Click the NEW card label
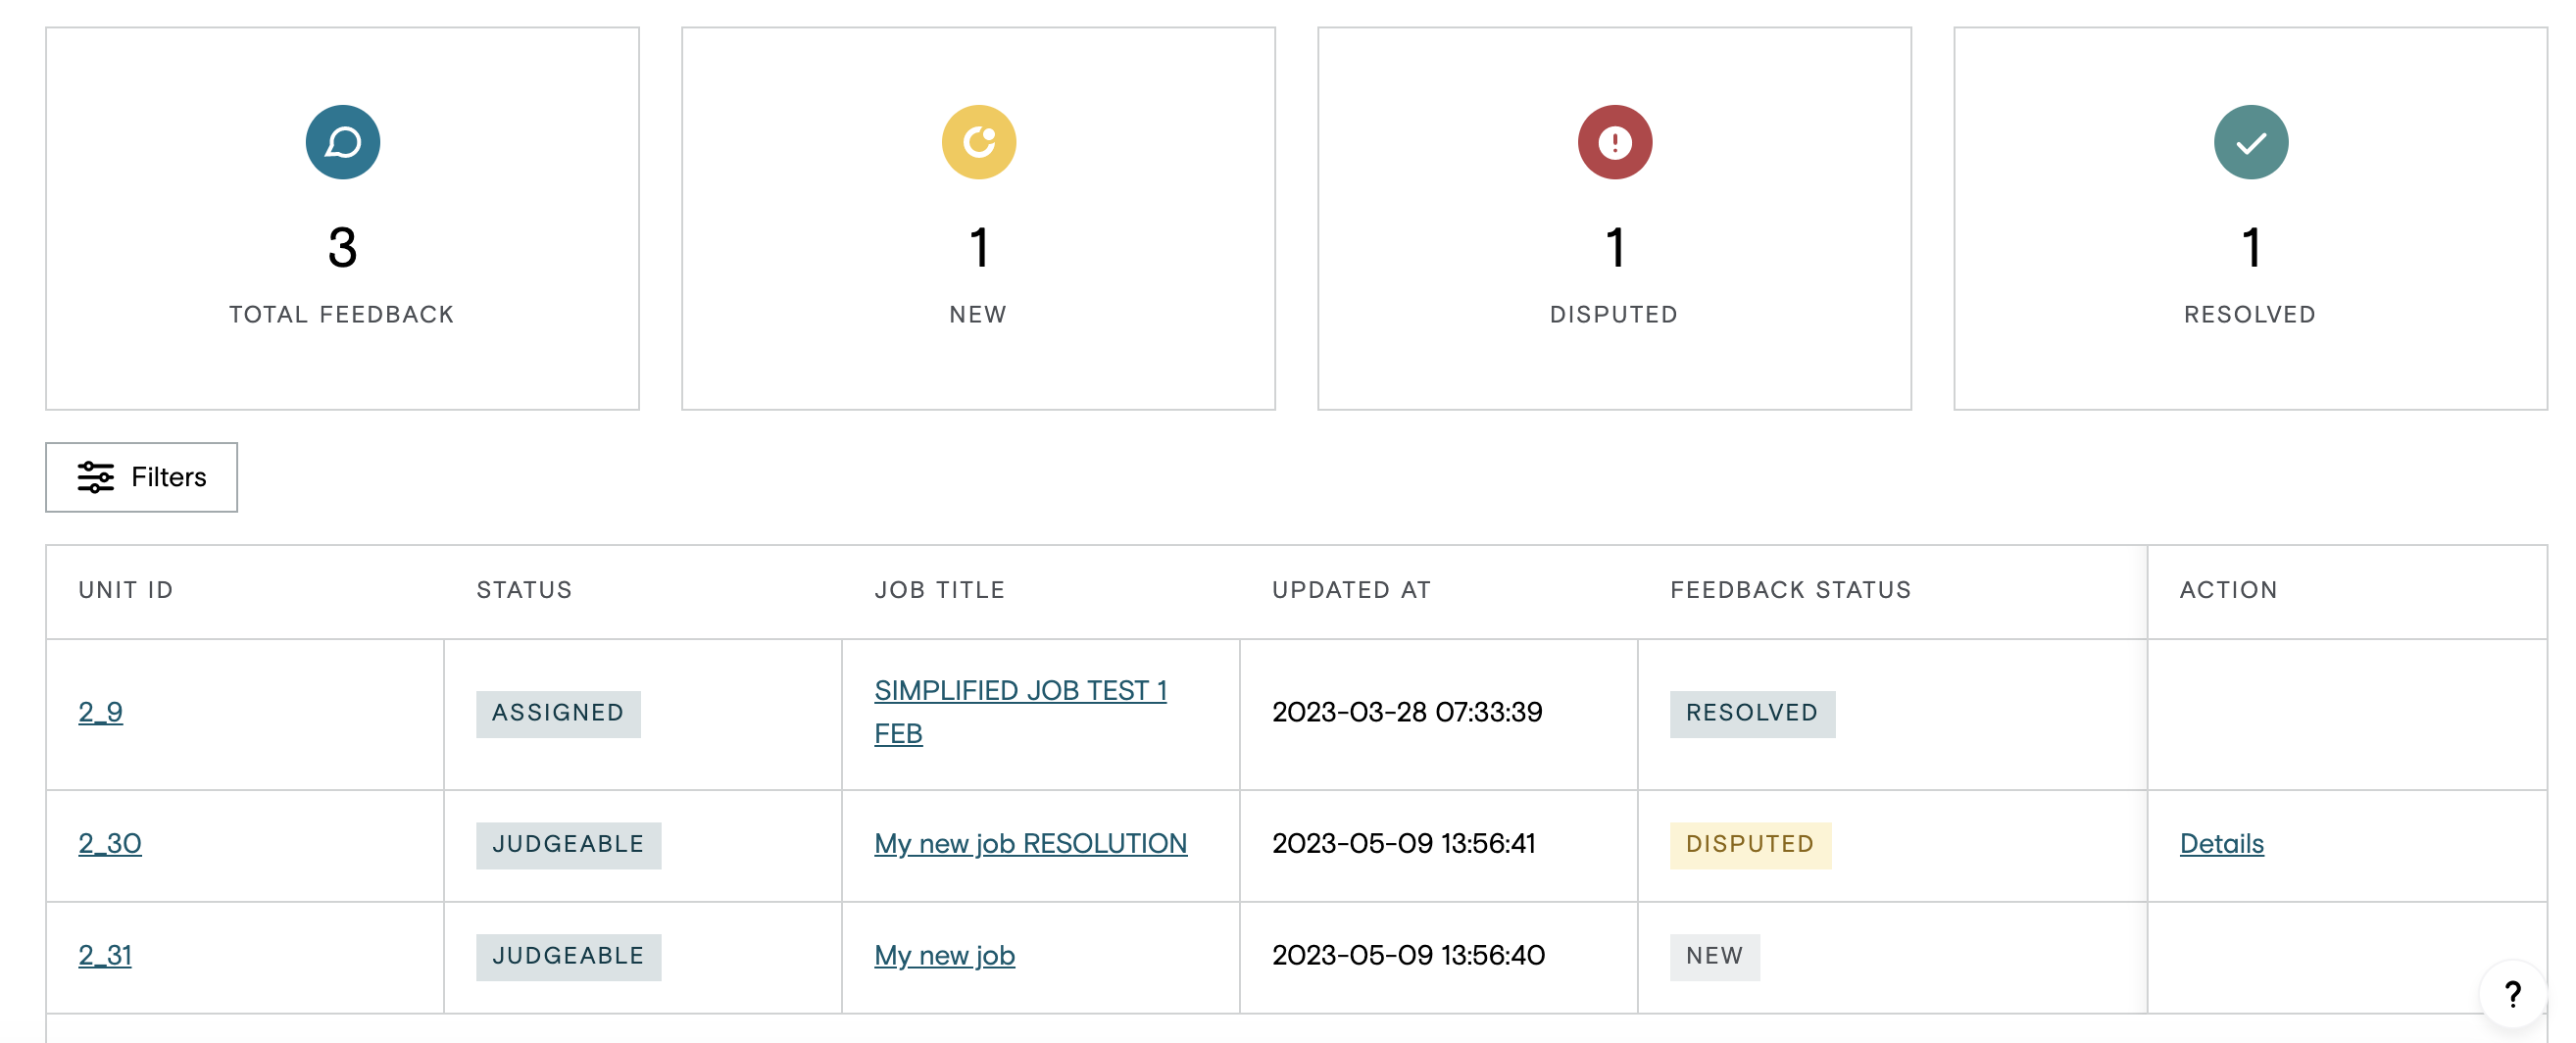The image size is (2576, 1043). [978, 315]
